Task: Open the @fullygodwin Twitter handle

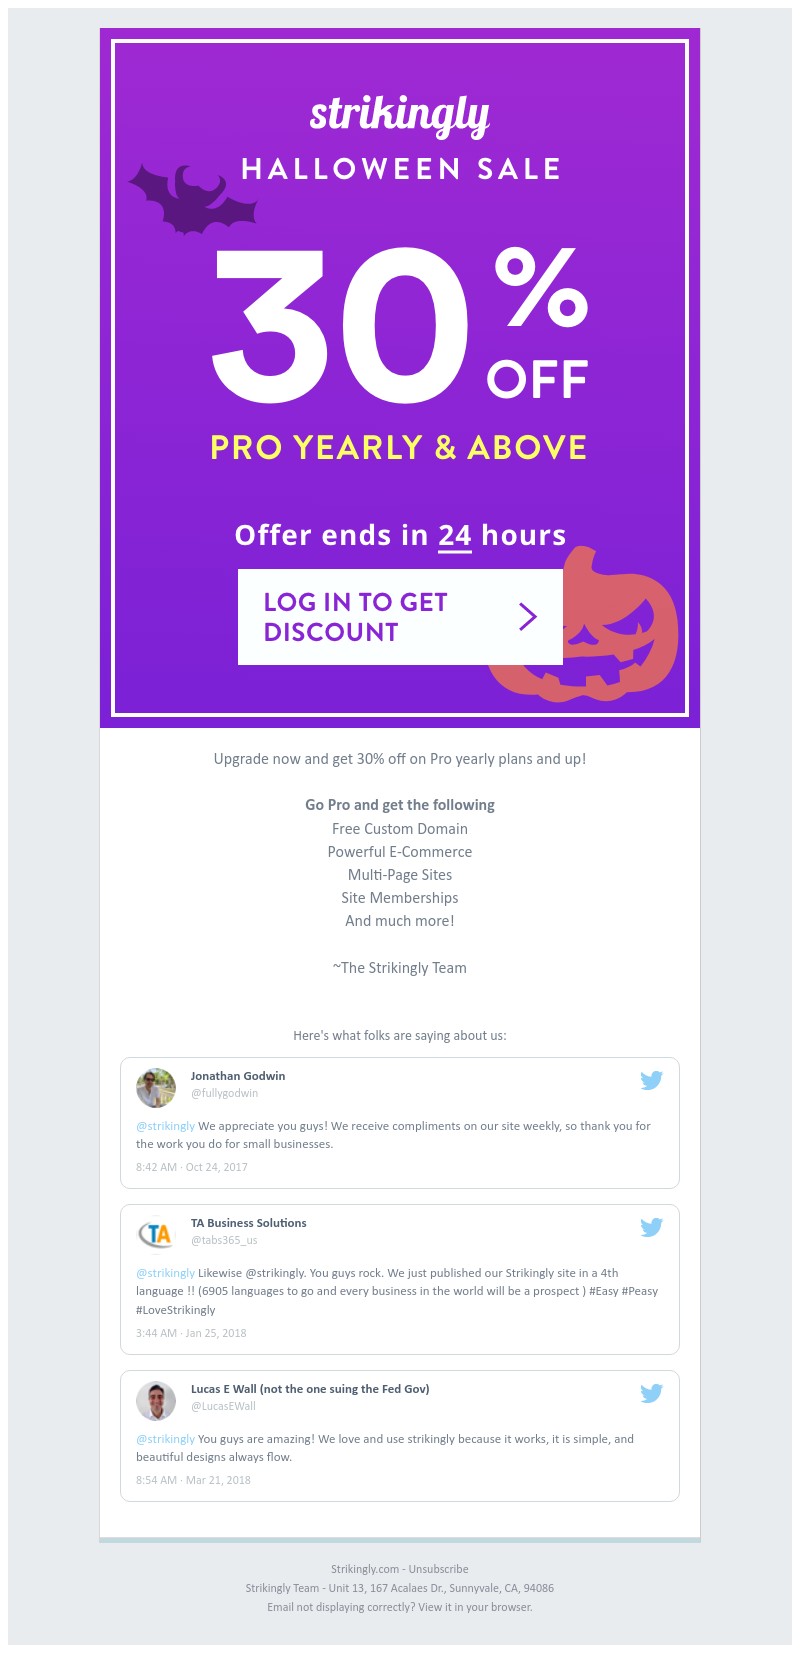Action: 224,1094
